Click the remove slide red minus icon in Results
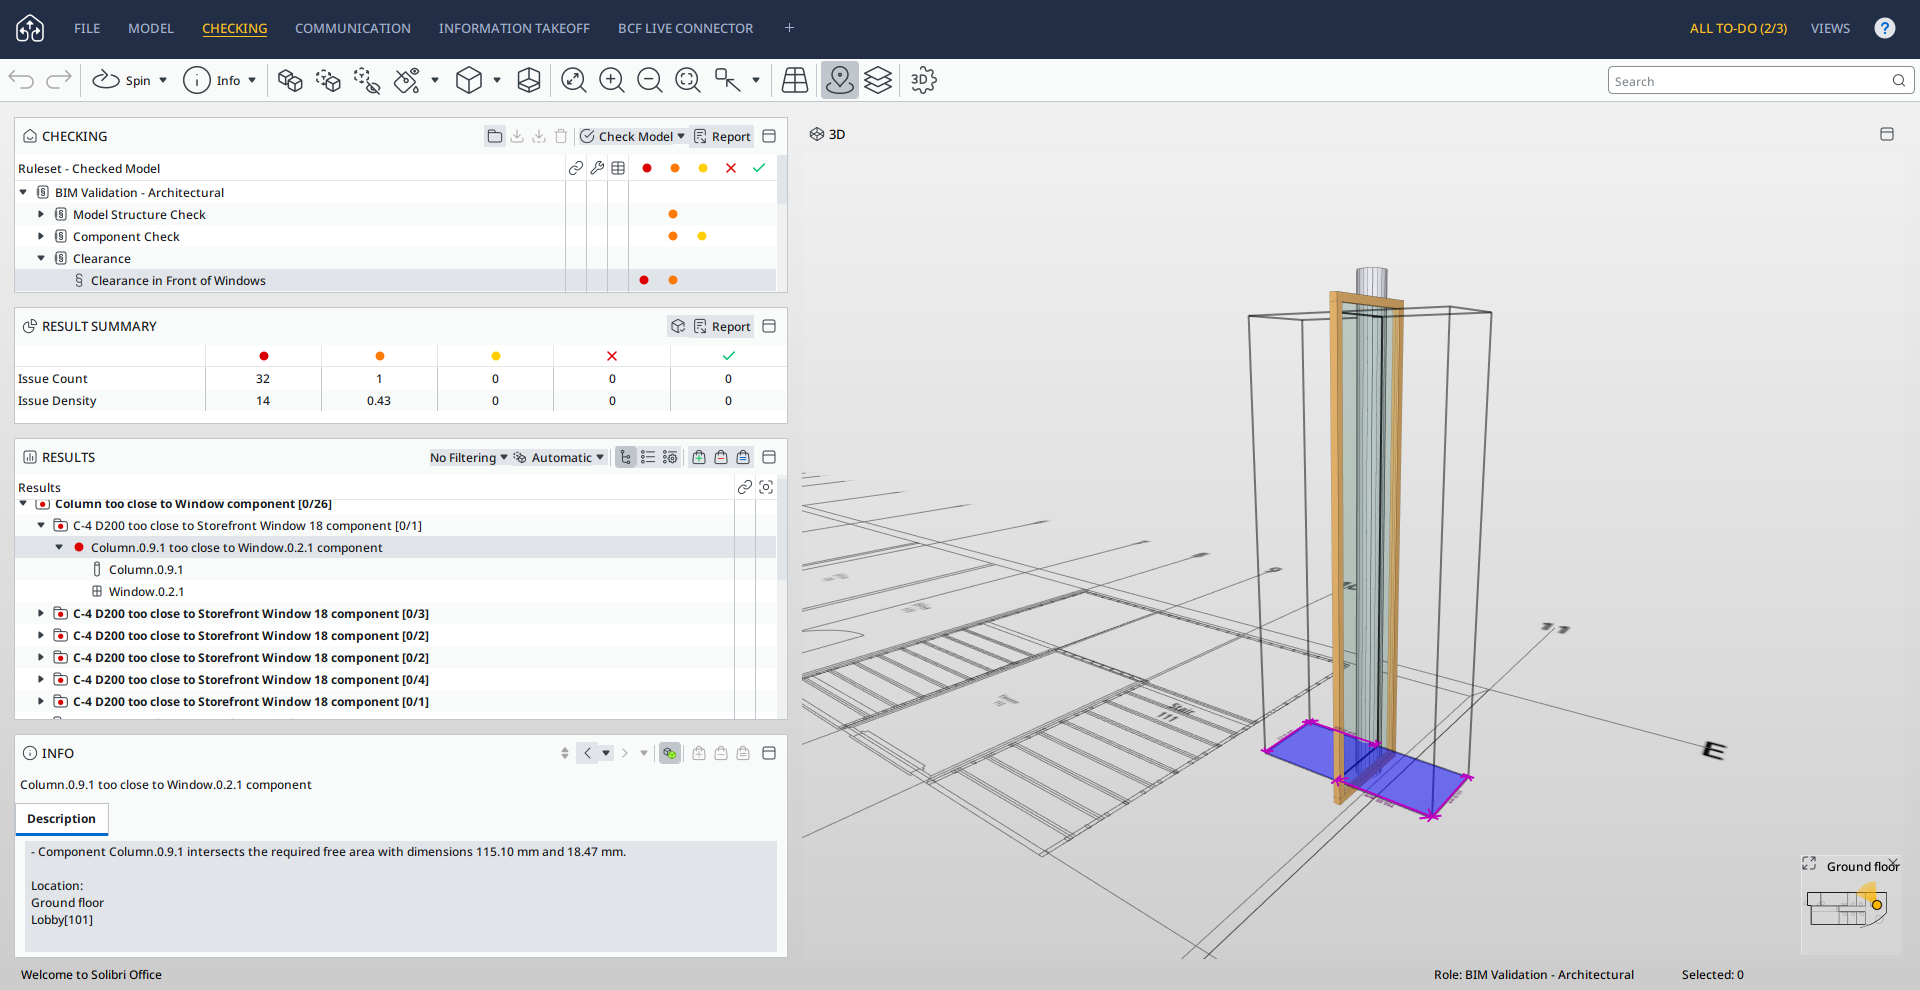The width and height of the screenshot is (1920, 990). click(x=721, y=457)
